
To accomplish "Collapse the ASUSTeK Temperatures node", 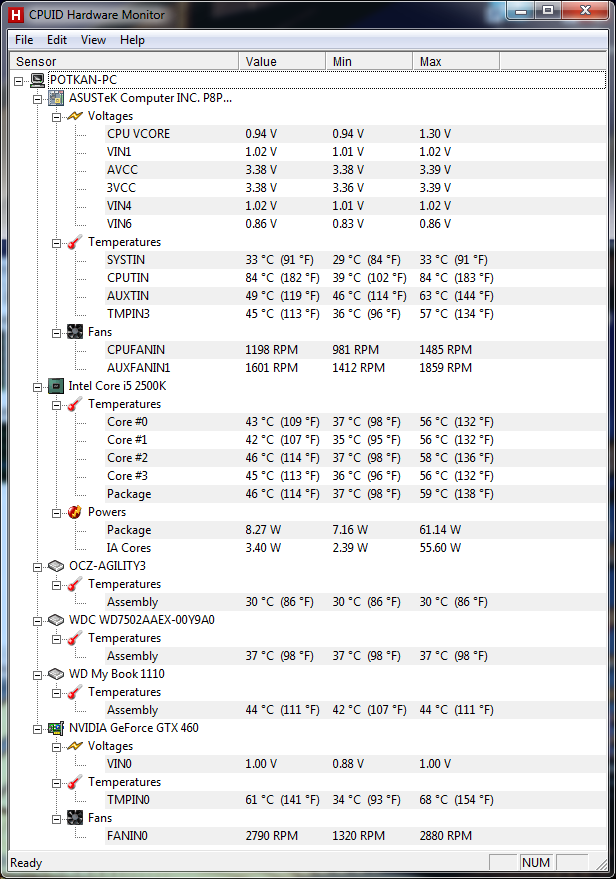I will (x=57, y=243).
